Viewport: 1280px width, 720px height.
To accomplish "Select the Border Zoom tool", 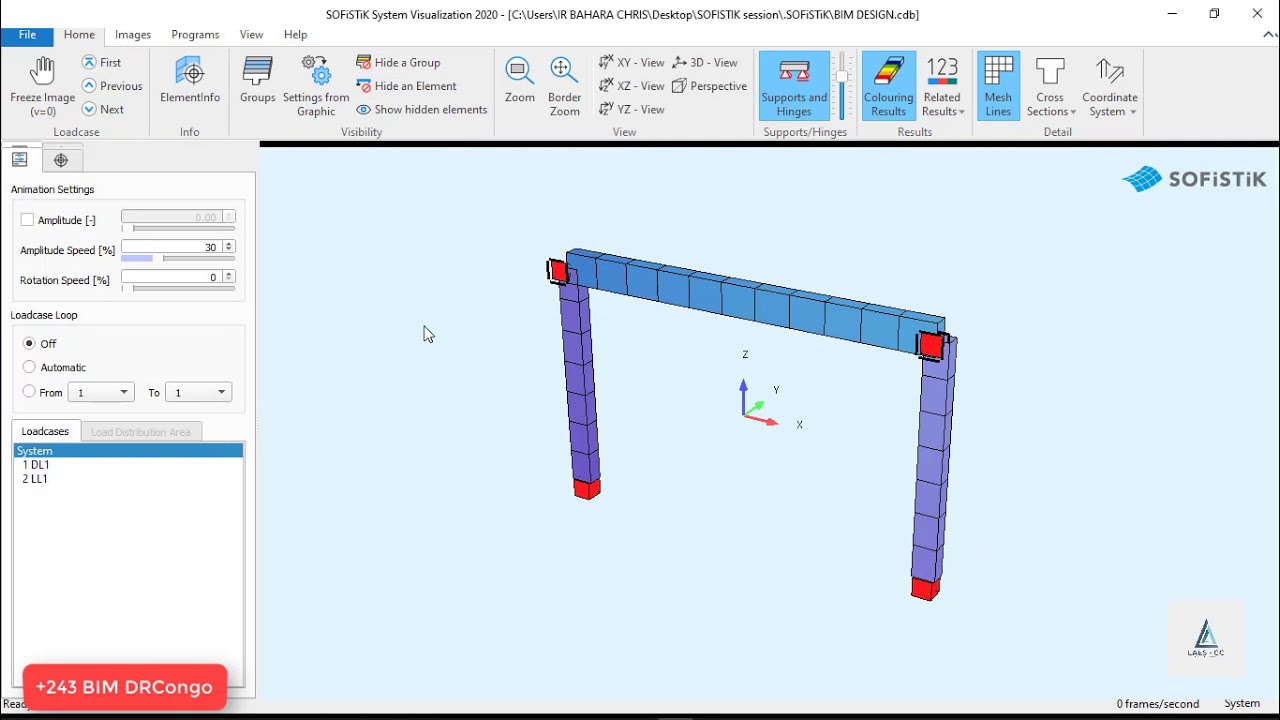I will pyautogui.click(x=564, y=87).
